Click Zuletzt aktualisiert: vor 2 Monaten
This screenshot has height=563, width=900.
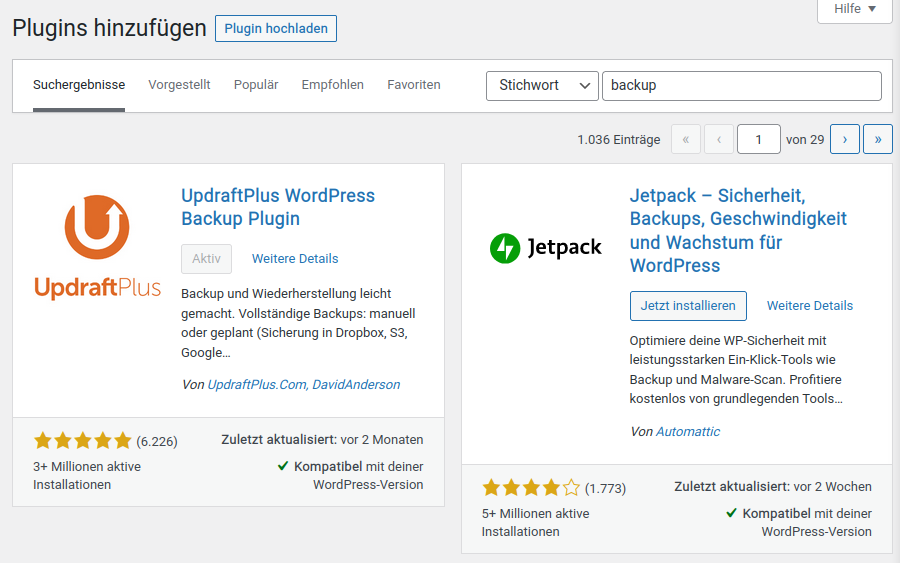point(322,440)
